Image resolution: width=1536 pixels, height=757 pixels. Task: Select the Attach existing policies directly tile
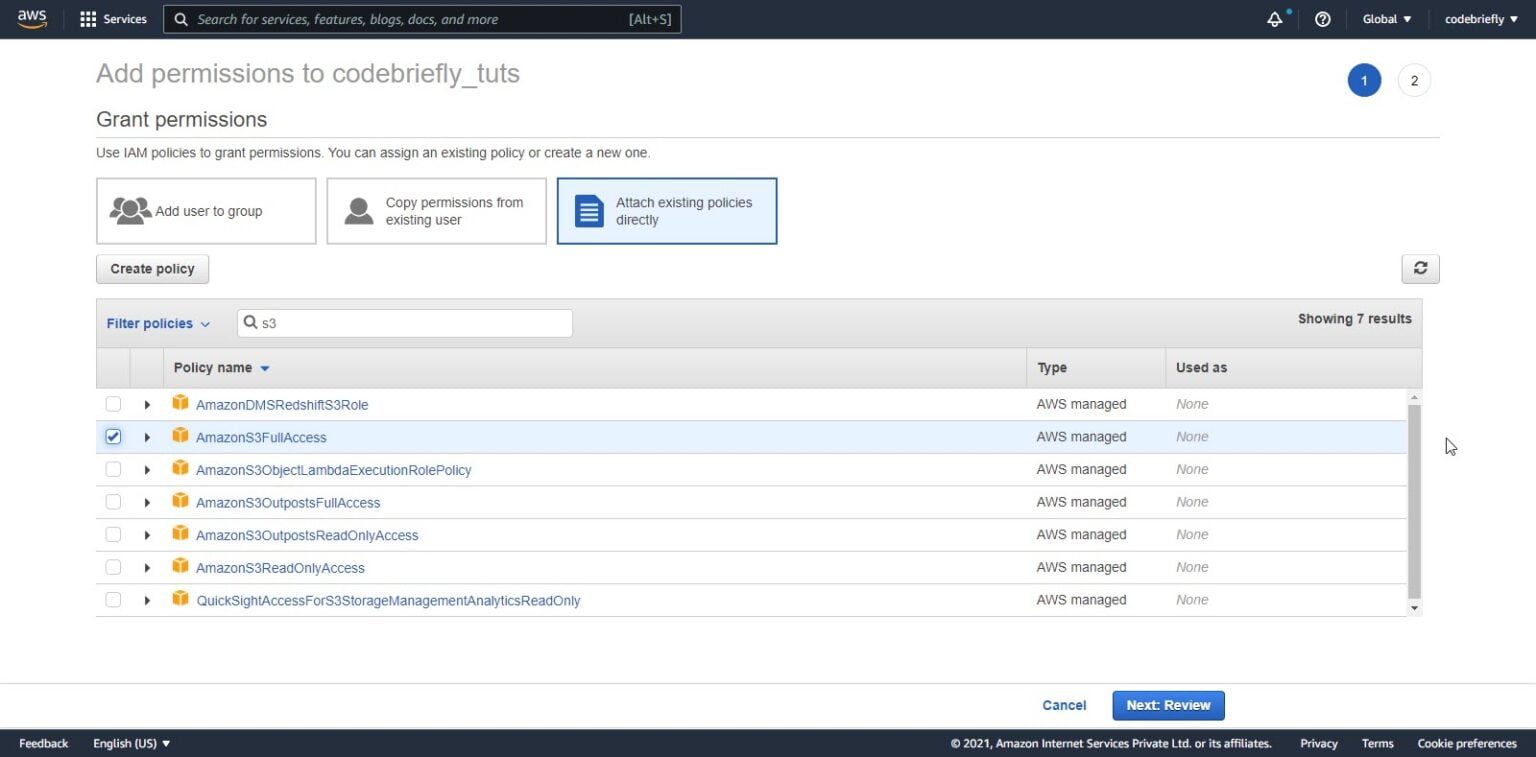click(667, 211)
